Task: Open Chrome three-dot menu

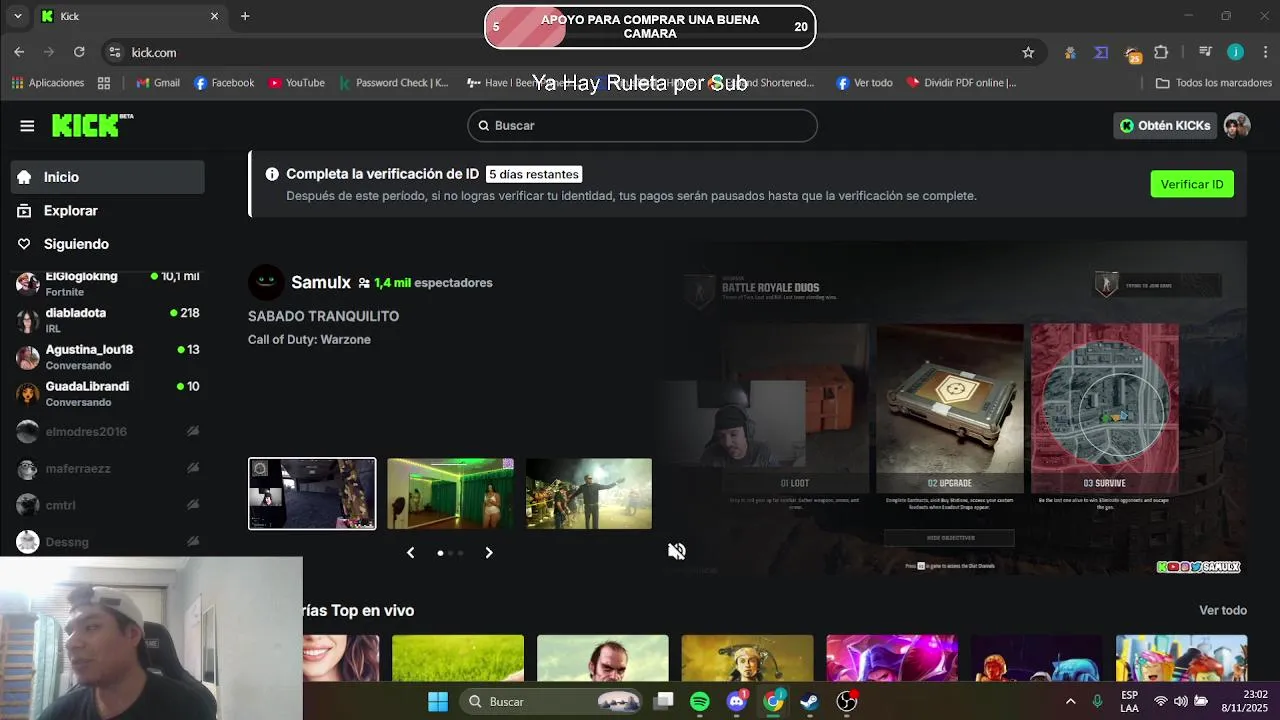Action: click(x=1265, y=52)
